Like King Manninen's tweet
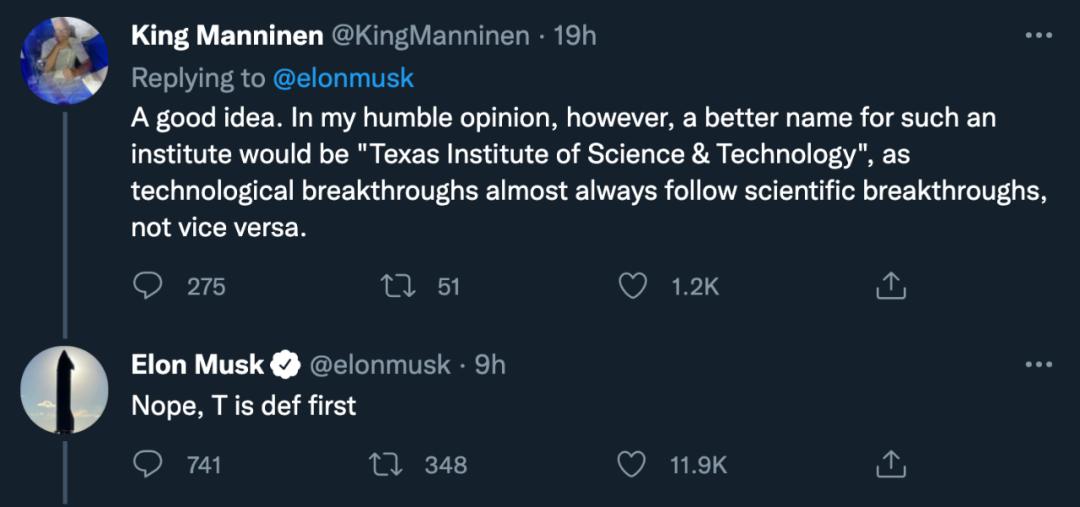 [631, 287]
